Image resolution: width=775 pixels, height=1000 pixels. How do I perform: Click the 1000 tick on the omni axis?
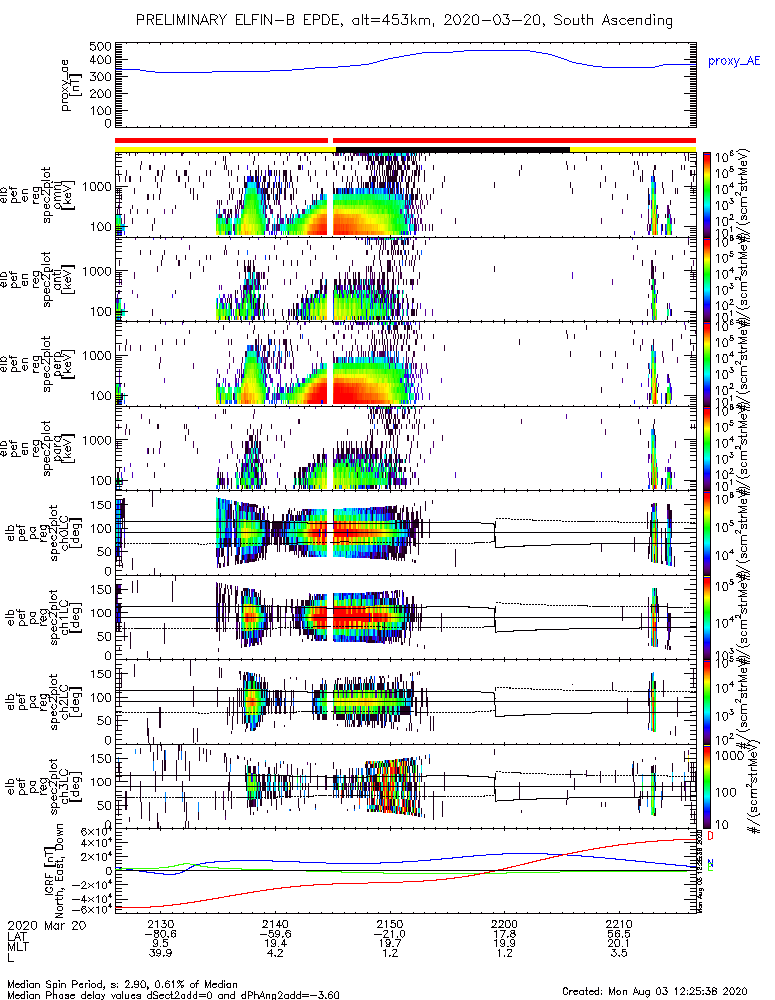(x=98, y=187)
